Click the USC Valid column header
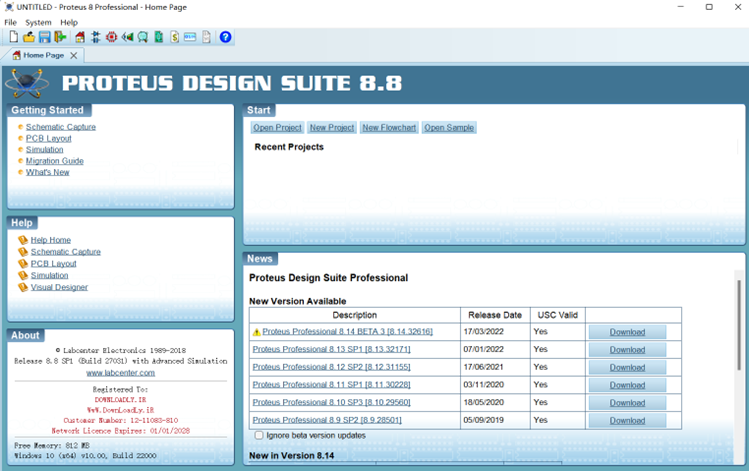 [x=557, y=315]
